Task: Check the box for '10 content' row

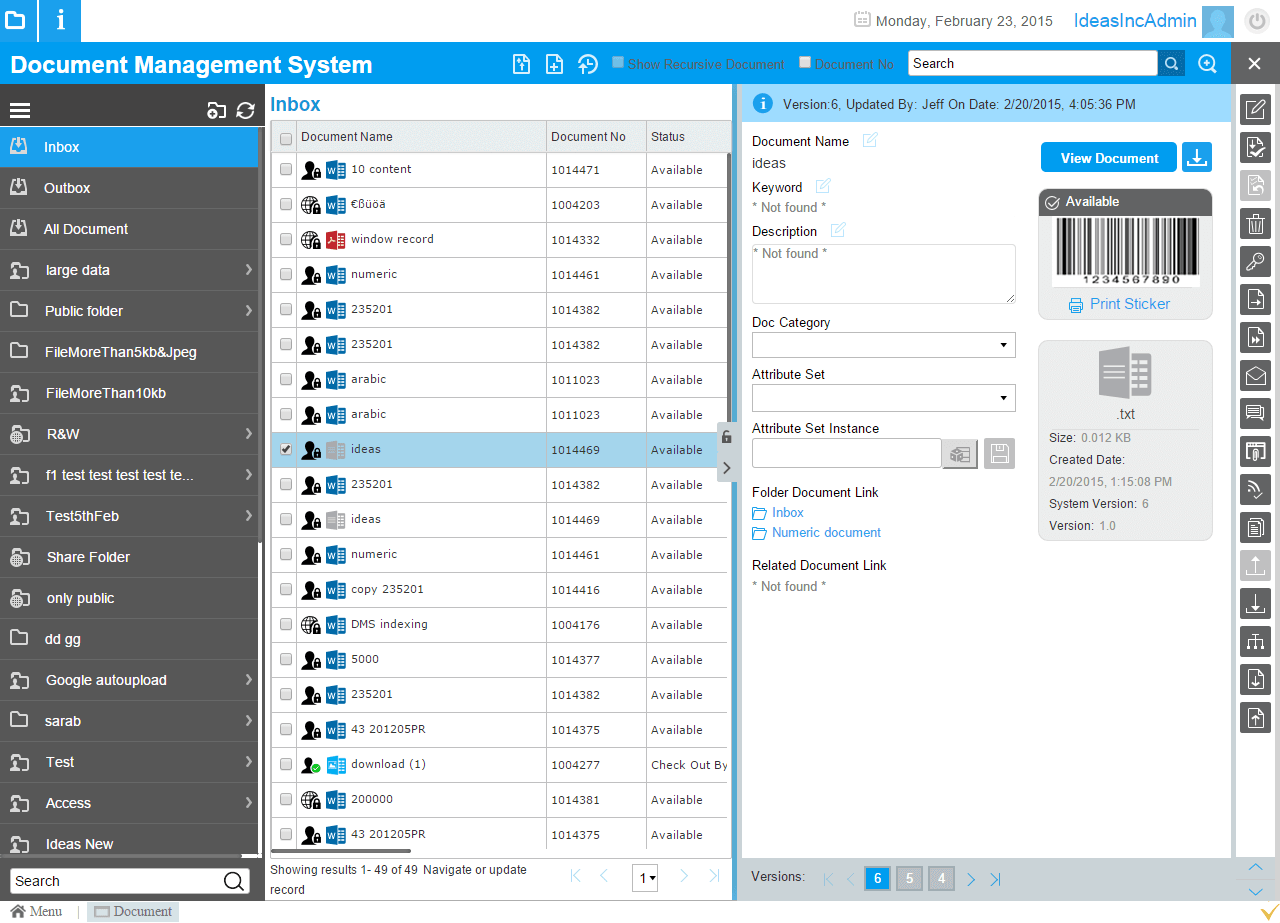Action: pyautogui.click(x=286, y=170)
